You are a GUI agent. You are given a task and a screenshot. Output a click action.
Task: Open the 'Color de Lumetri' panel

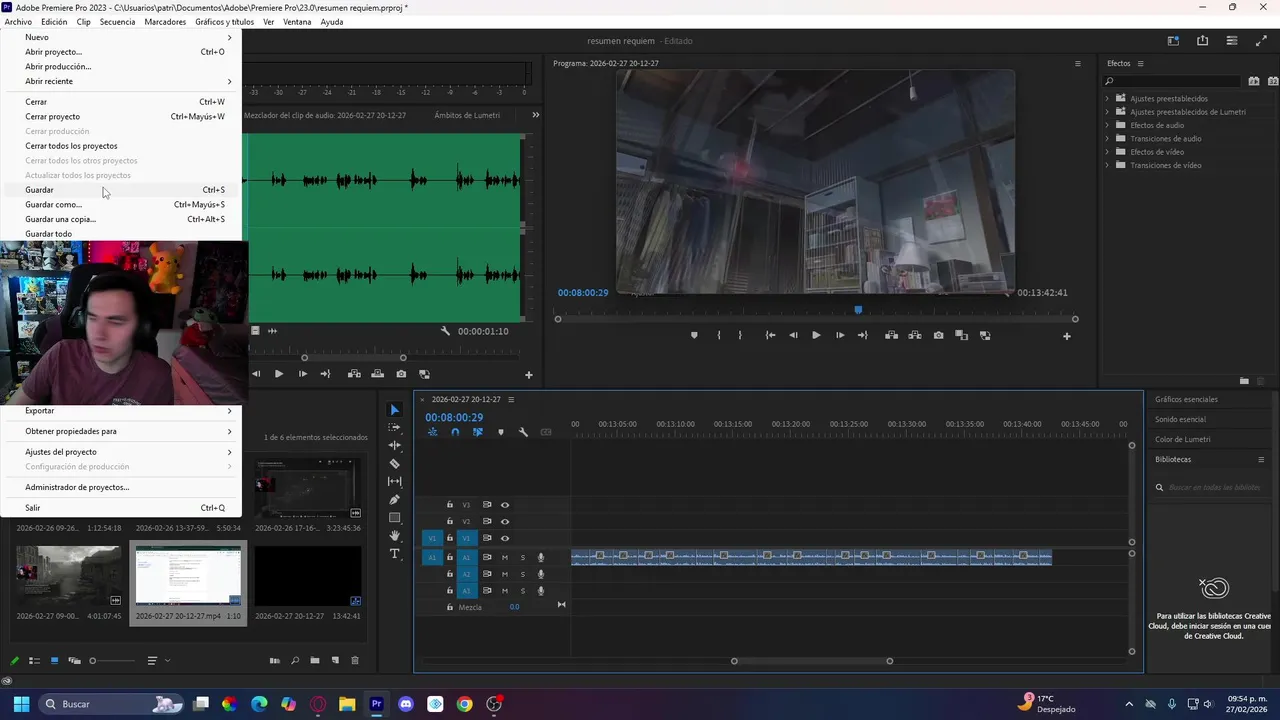(1182, 440)
